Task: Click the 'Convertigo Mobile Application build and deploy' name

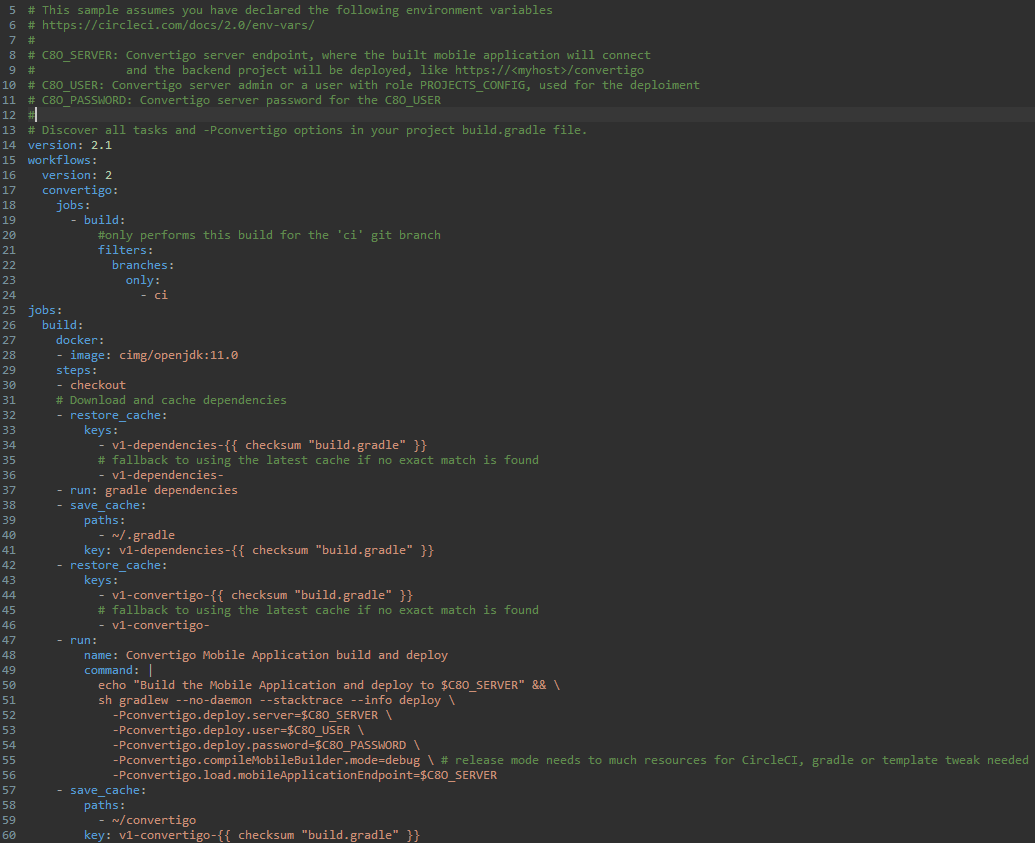Action: click(x=286, y=655)
